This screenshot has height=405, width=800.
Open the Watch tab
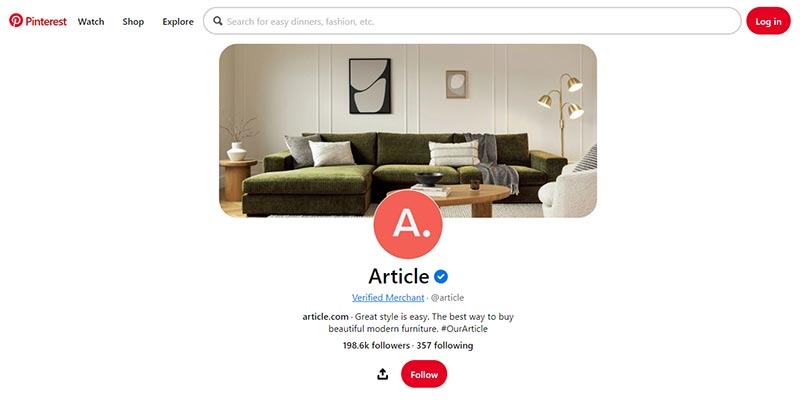(x=91, y=21)
